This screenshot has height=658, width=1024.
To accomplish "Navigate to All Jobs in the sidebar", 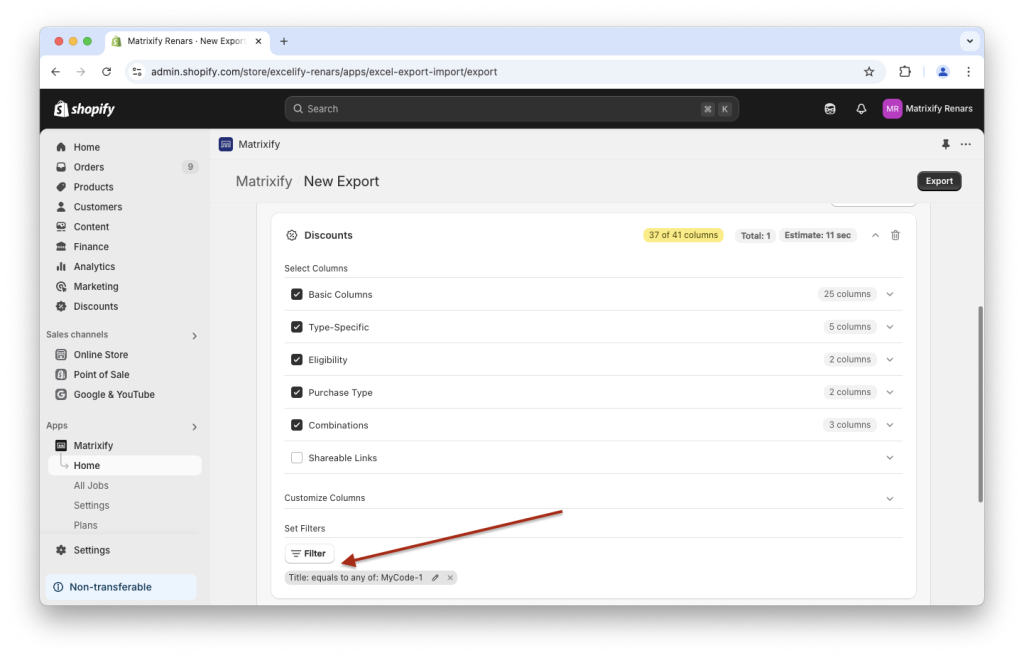I will (91, 485).
